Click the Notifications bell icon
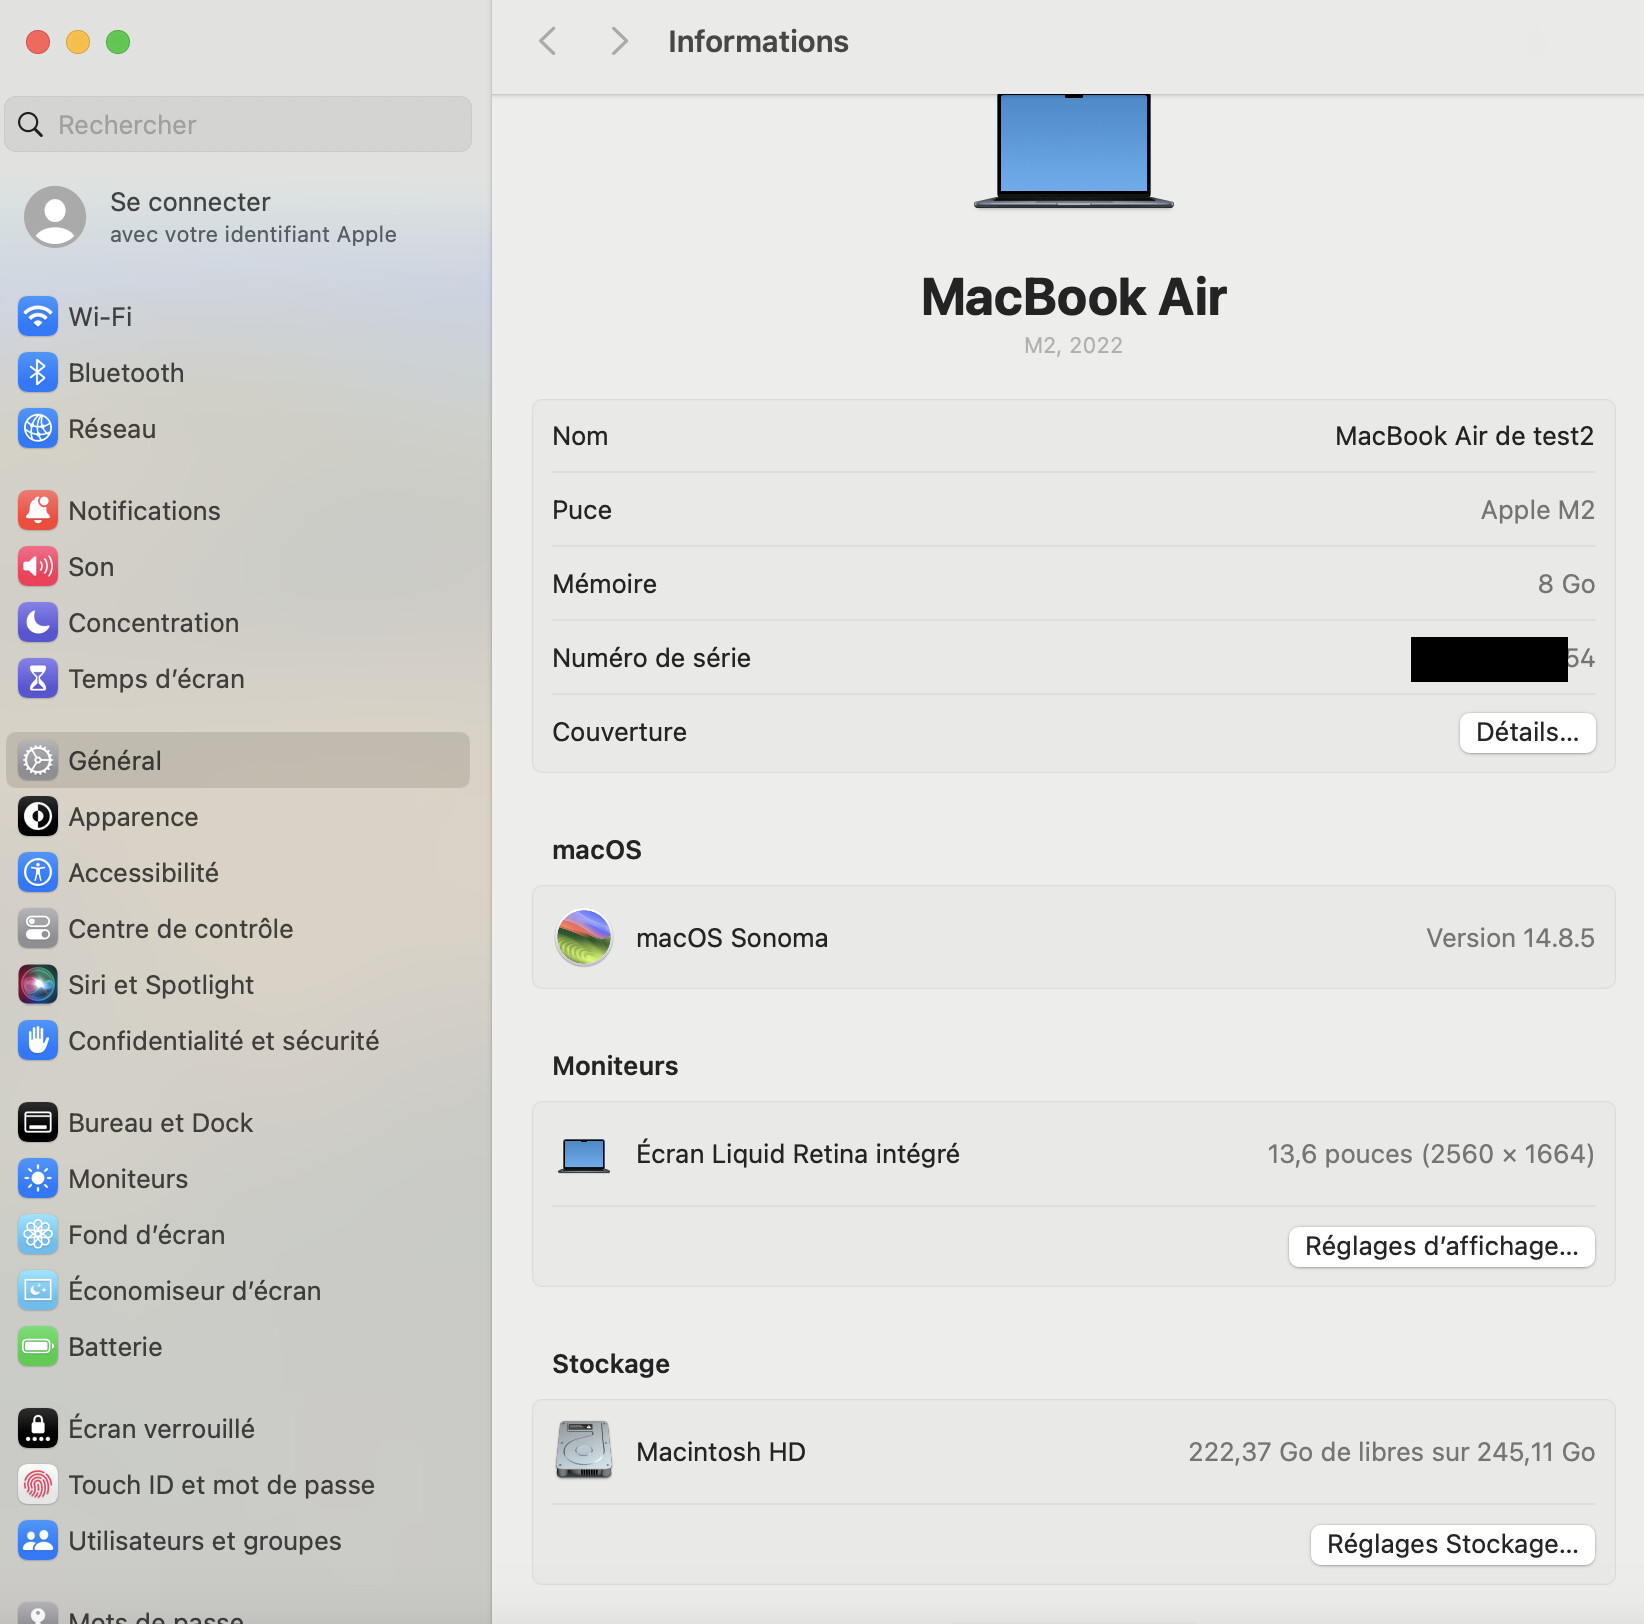1644x1624 pixels. click(x=37, y=510)
